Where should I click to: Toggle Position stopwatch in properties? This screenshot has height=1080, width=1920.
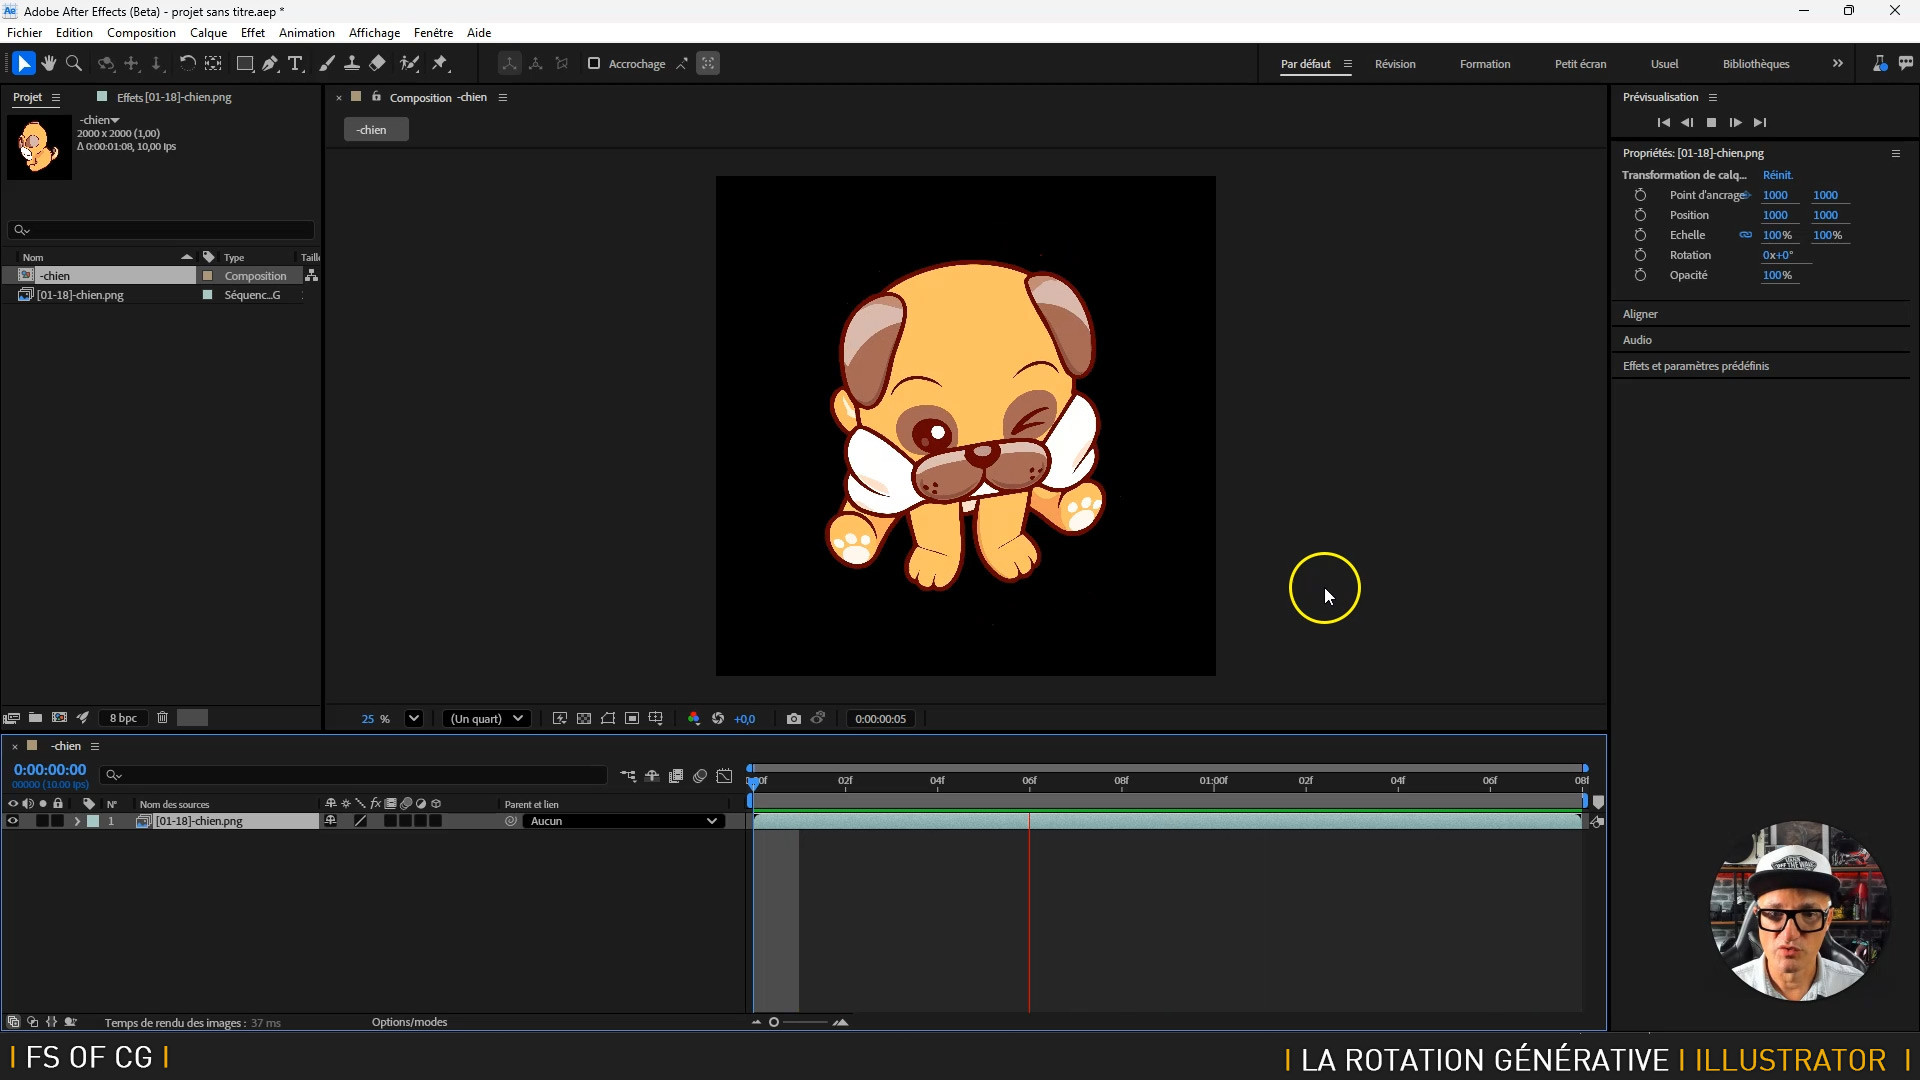click(1640, 215)
